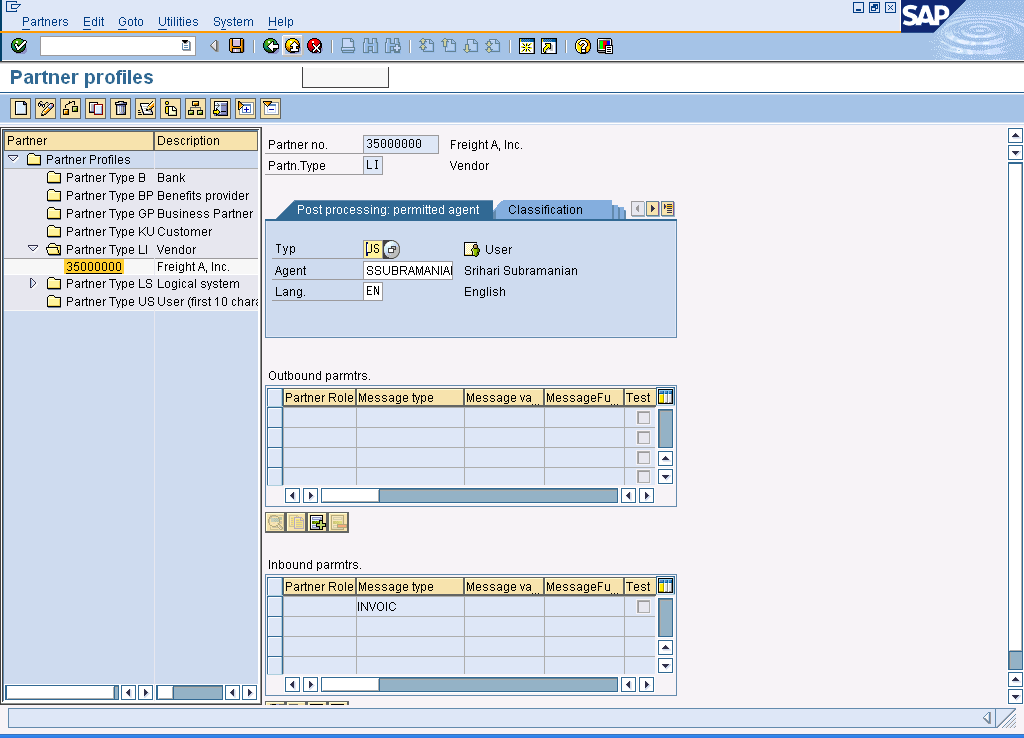This screenshot has height=738, width=1024.
Task: Open the Utilities menu
Action: (178, 22)
